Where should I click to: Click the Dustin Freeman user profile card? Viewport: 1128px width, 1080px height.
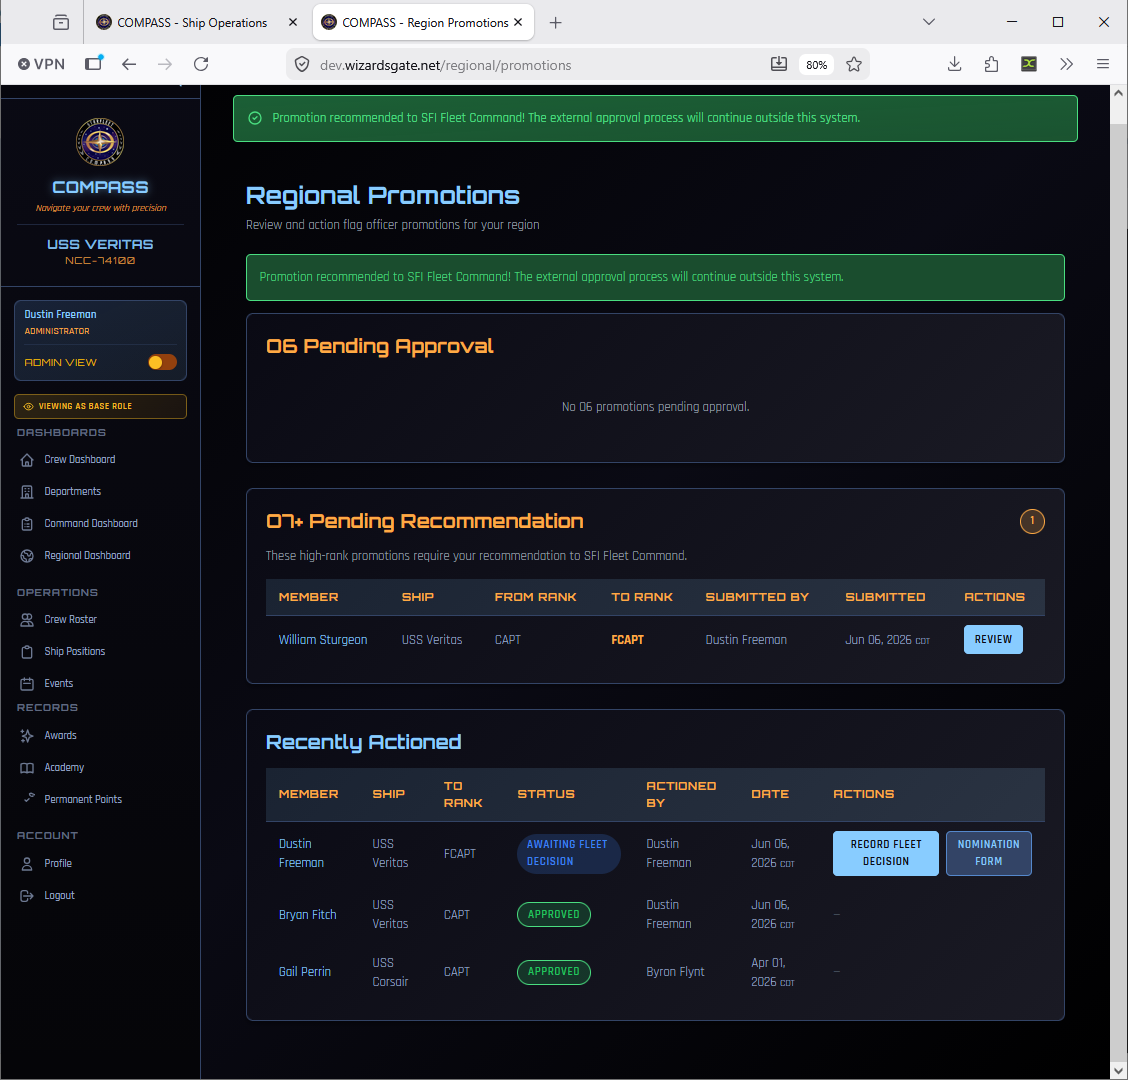100,340
